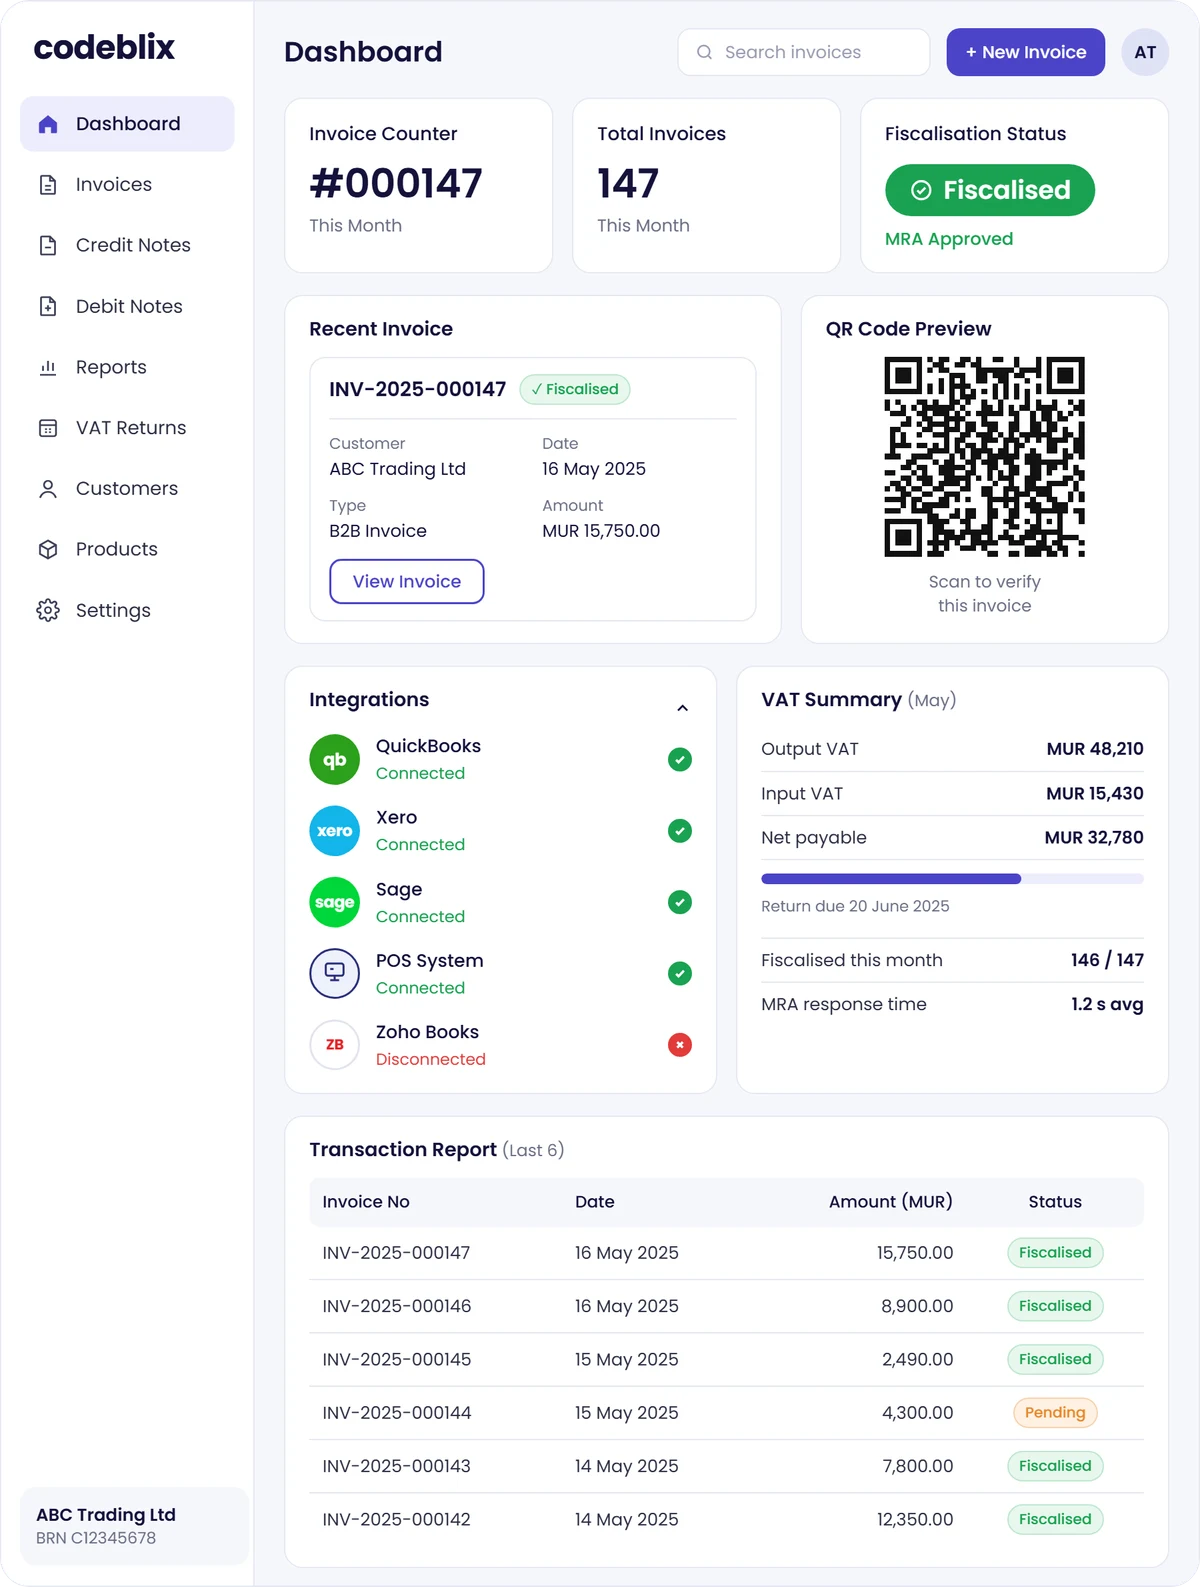Image resolution: width=1200 pixels, height=1587 pixels.
Task: Click the Amount (MUR) column header
Action: tap(890, 1202)
